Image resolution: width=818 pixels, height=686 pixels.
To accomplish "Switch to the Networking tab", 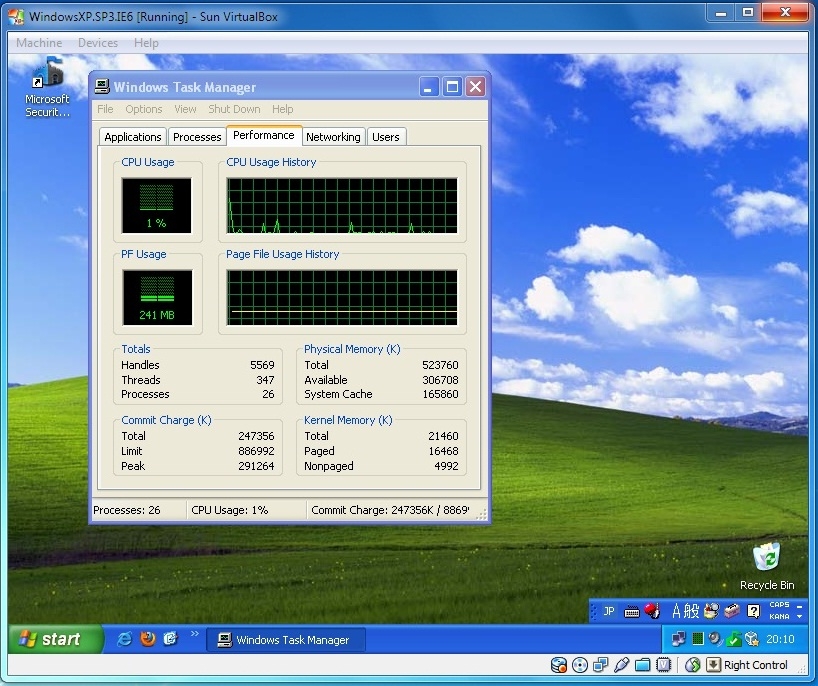I will click(333, 137).
